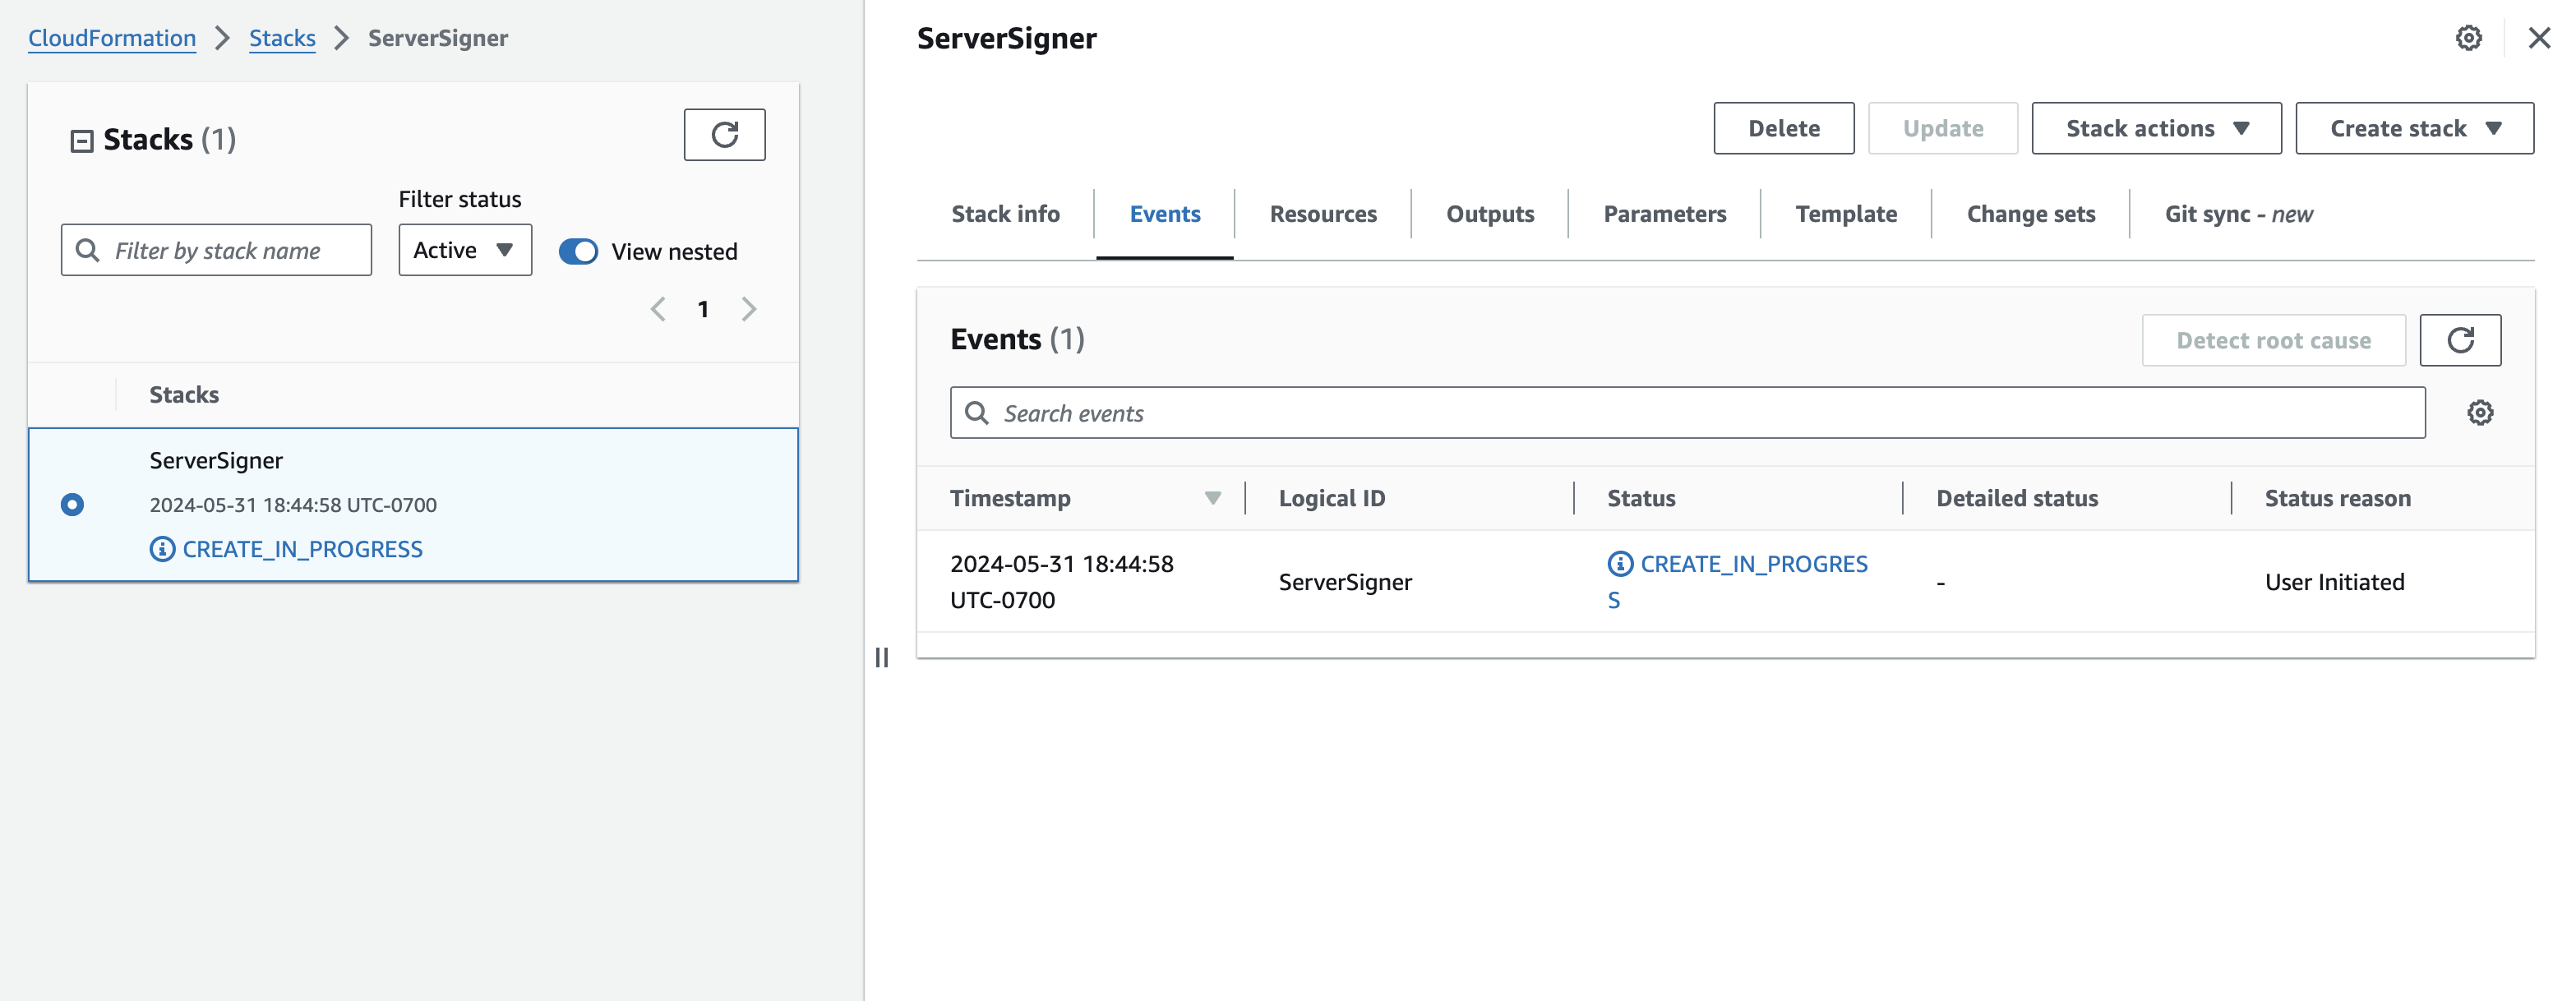Collapse the Stacks panel header

(82, 141)
